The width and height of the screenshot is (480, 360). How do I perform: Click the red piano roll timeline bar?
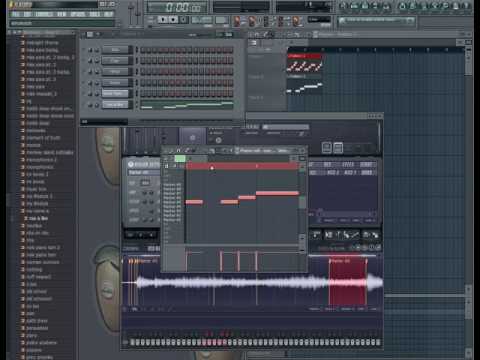coord(242,166)
